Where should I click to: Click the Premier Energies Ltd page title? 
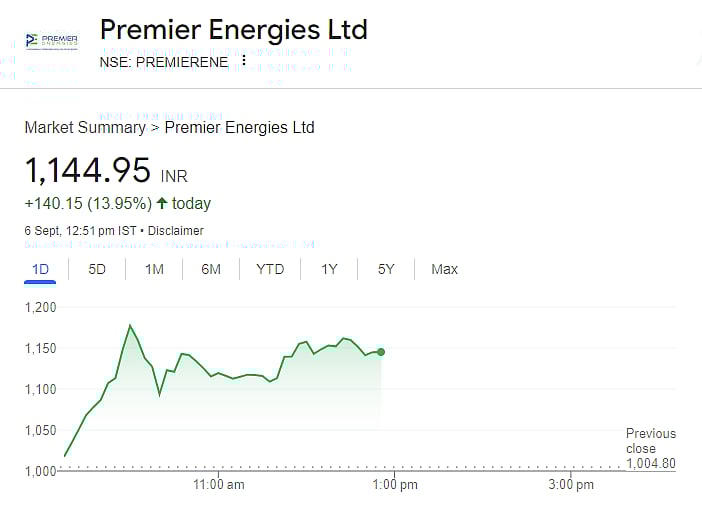coord(234,29)
